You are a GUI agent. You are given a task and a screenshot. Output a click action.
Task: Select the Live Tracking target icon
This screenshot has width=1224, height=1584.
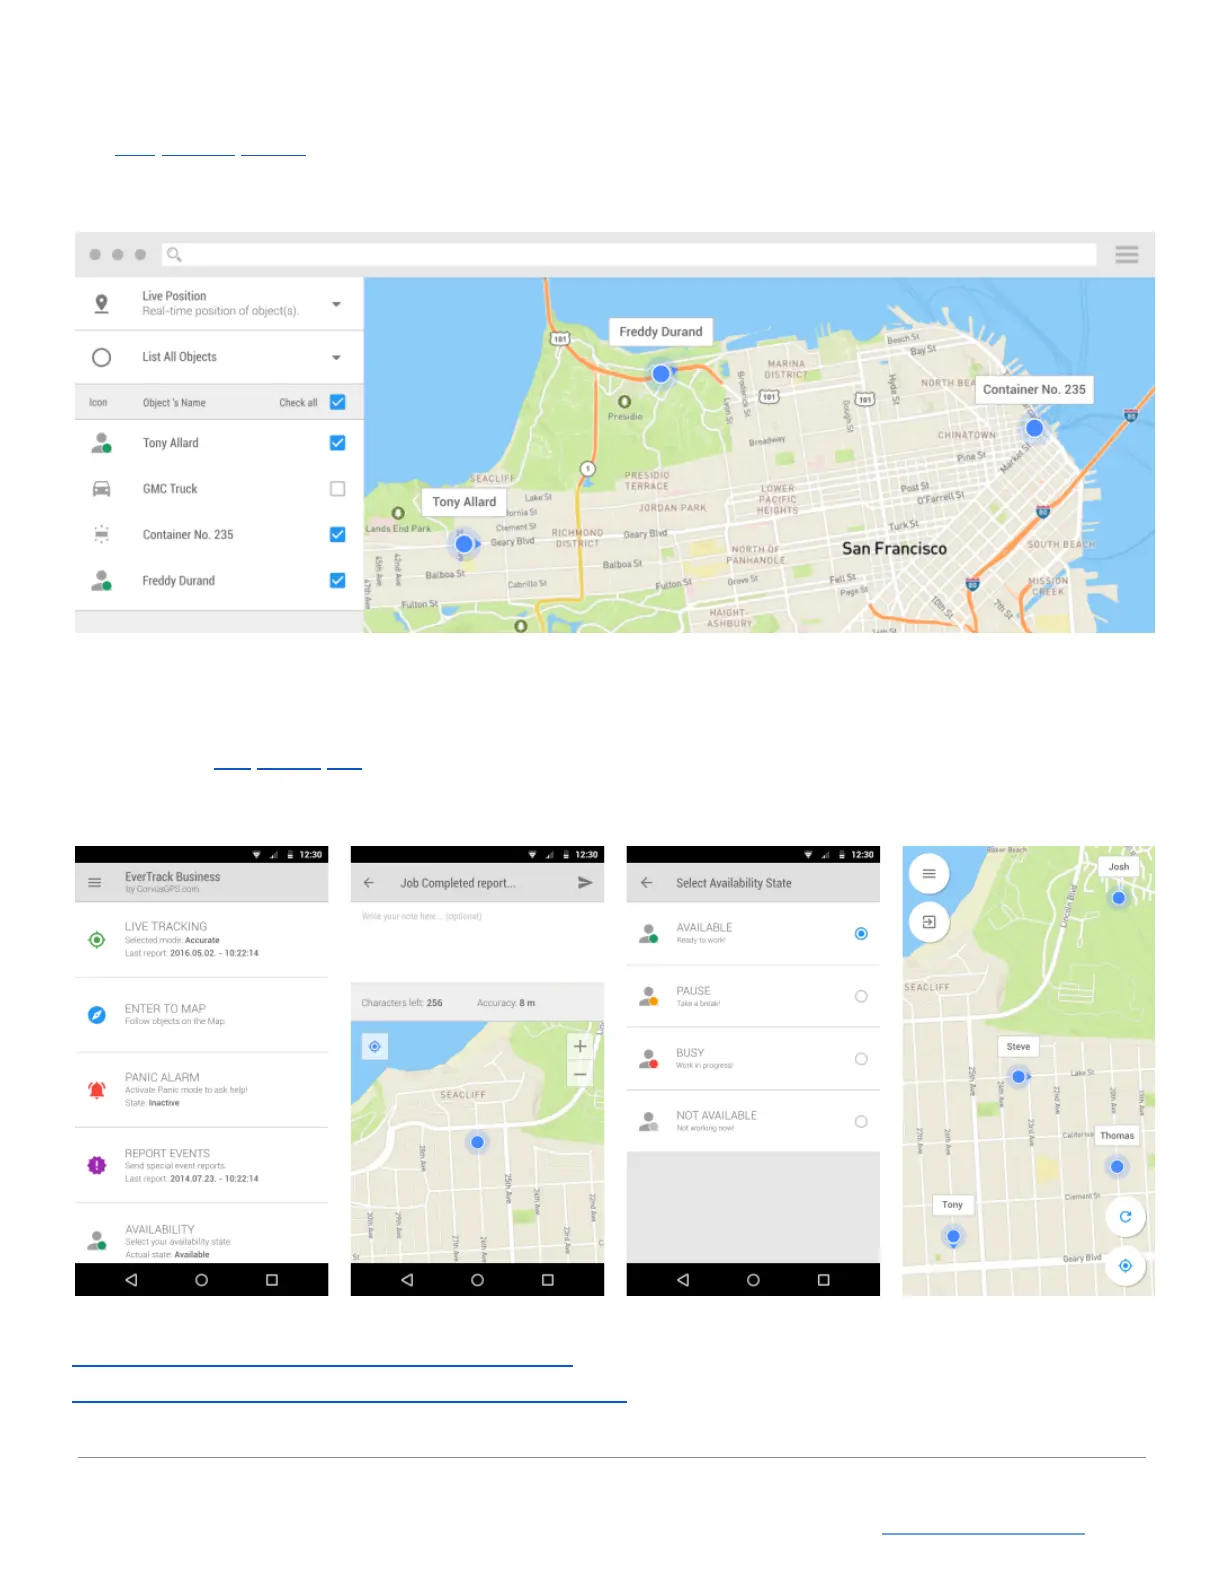[x=97, y=939]
